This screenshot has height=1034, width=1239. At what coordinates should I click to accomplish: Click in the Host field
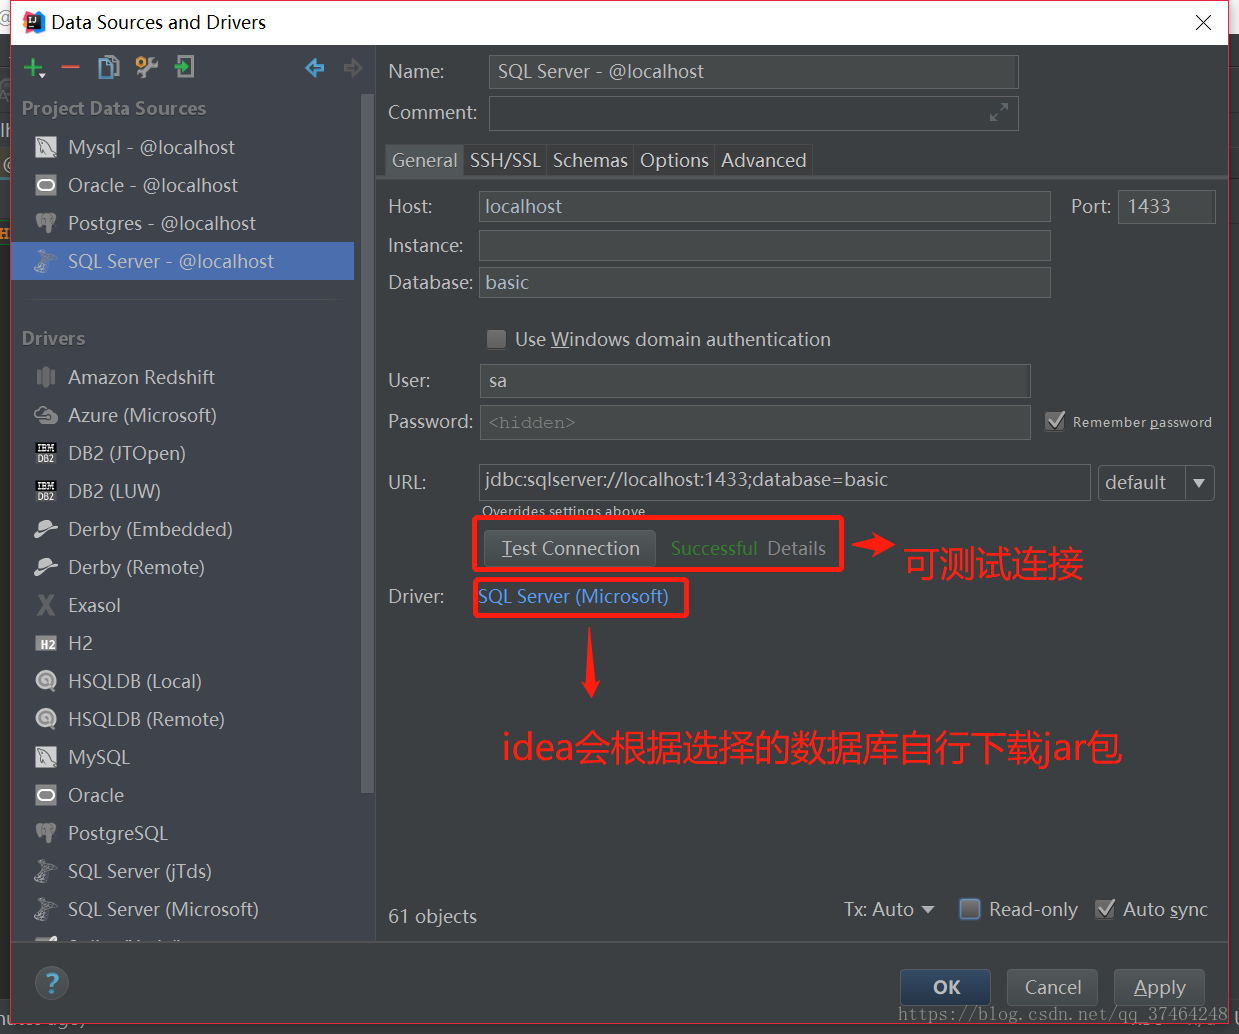click(765, 206)
